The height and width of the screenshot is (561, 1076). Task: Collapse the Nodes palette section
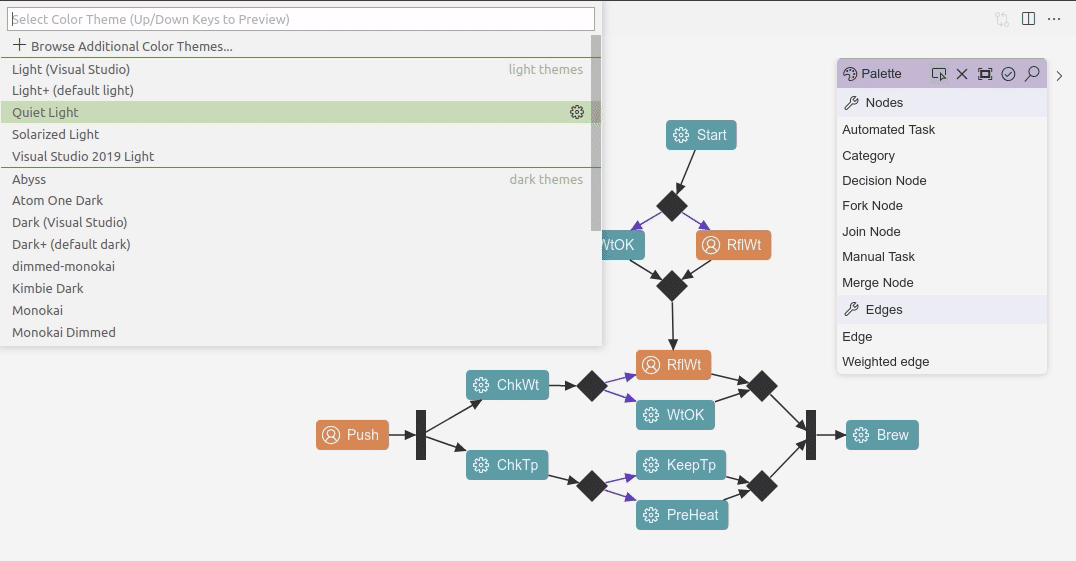(x=883, y=103)
